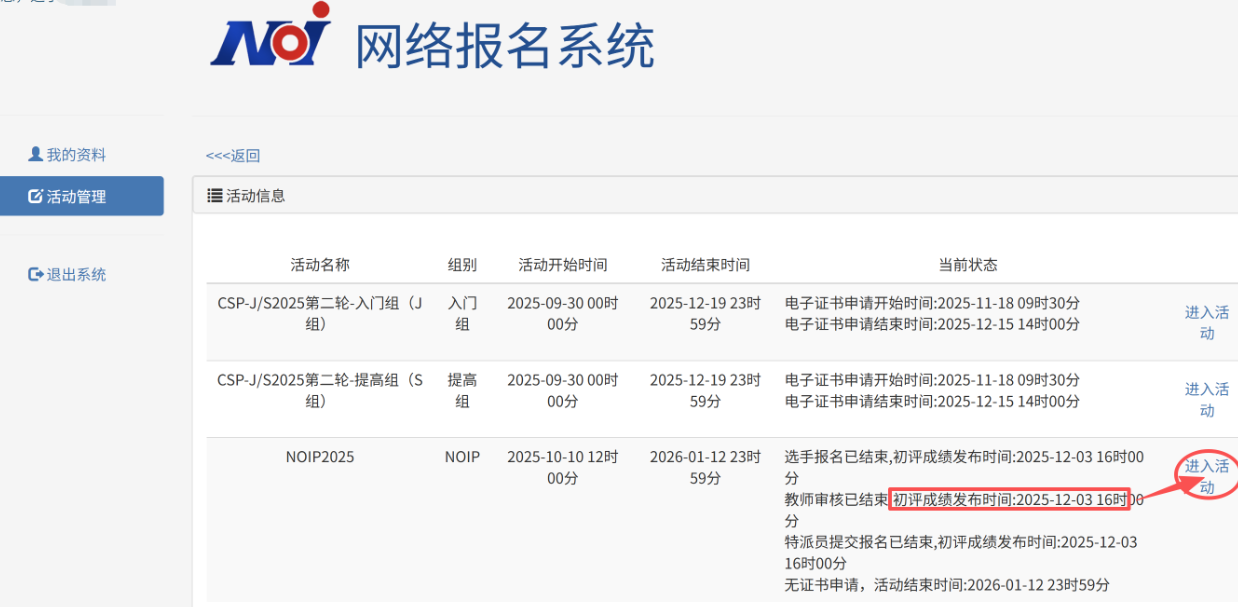Click the 网络报名系统 page title

tap(505, 42)
